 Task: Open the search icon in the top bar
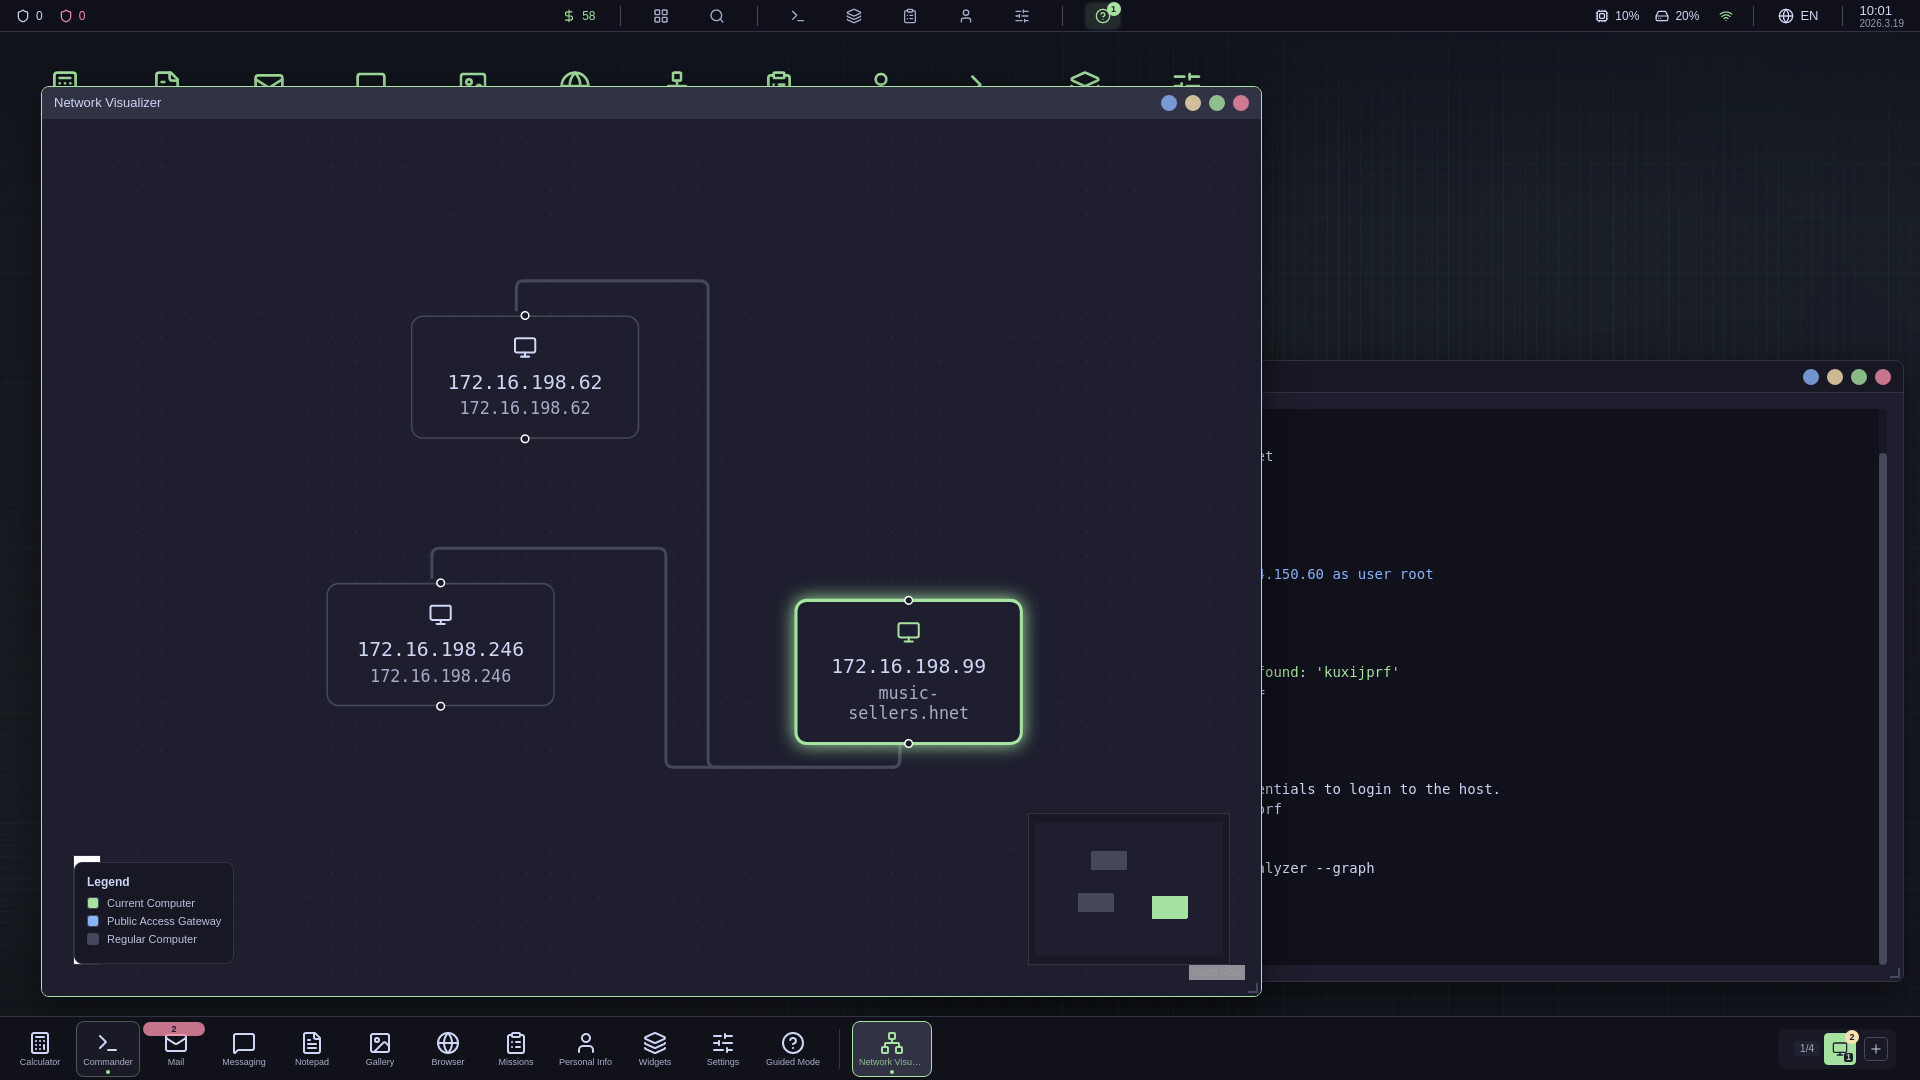pyautogui.click(x=717, y=16)
